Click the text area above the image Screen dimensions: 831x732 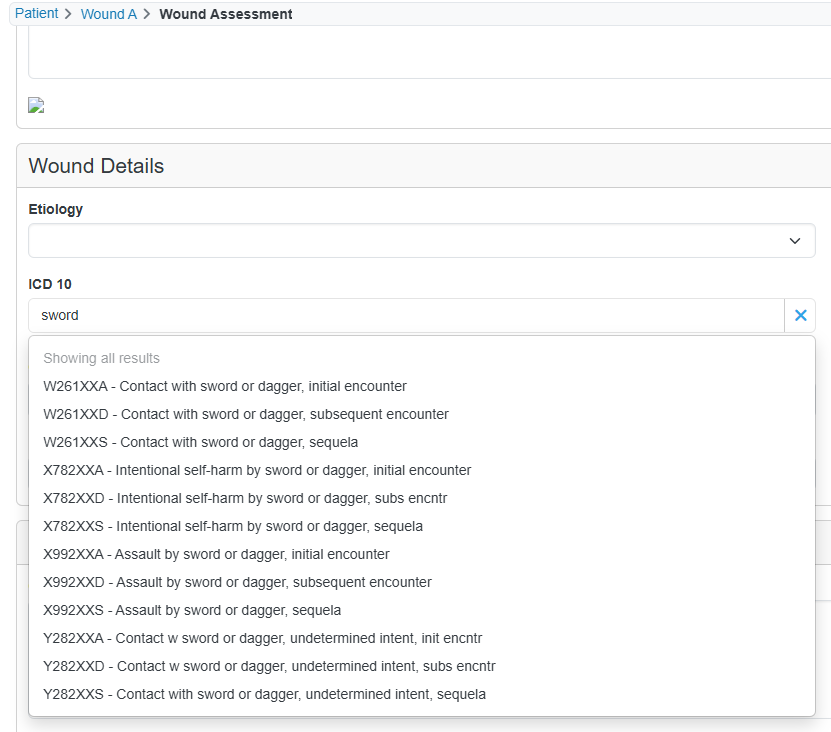(429, 52)
